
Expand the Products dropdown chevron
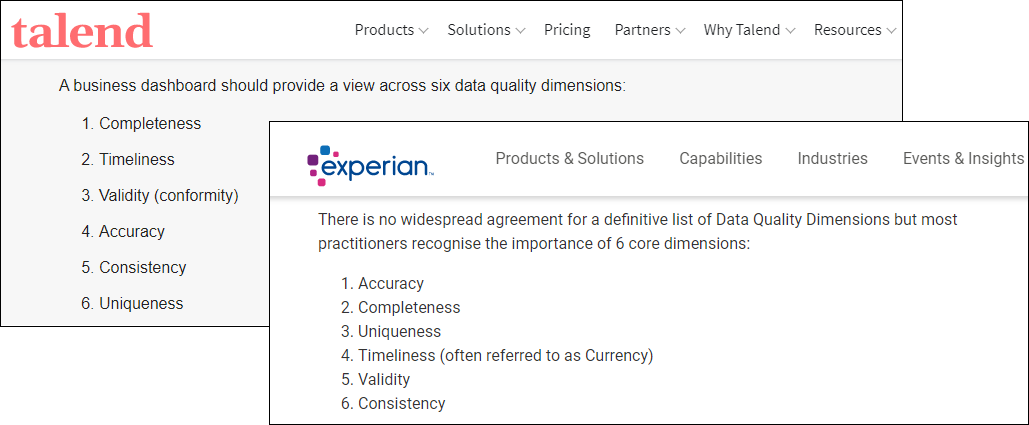point(424,31)
